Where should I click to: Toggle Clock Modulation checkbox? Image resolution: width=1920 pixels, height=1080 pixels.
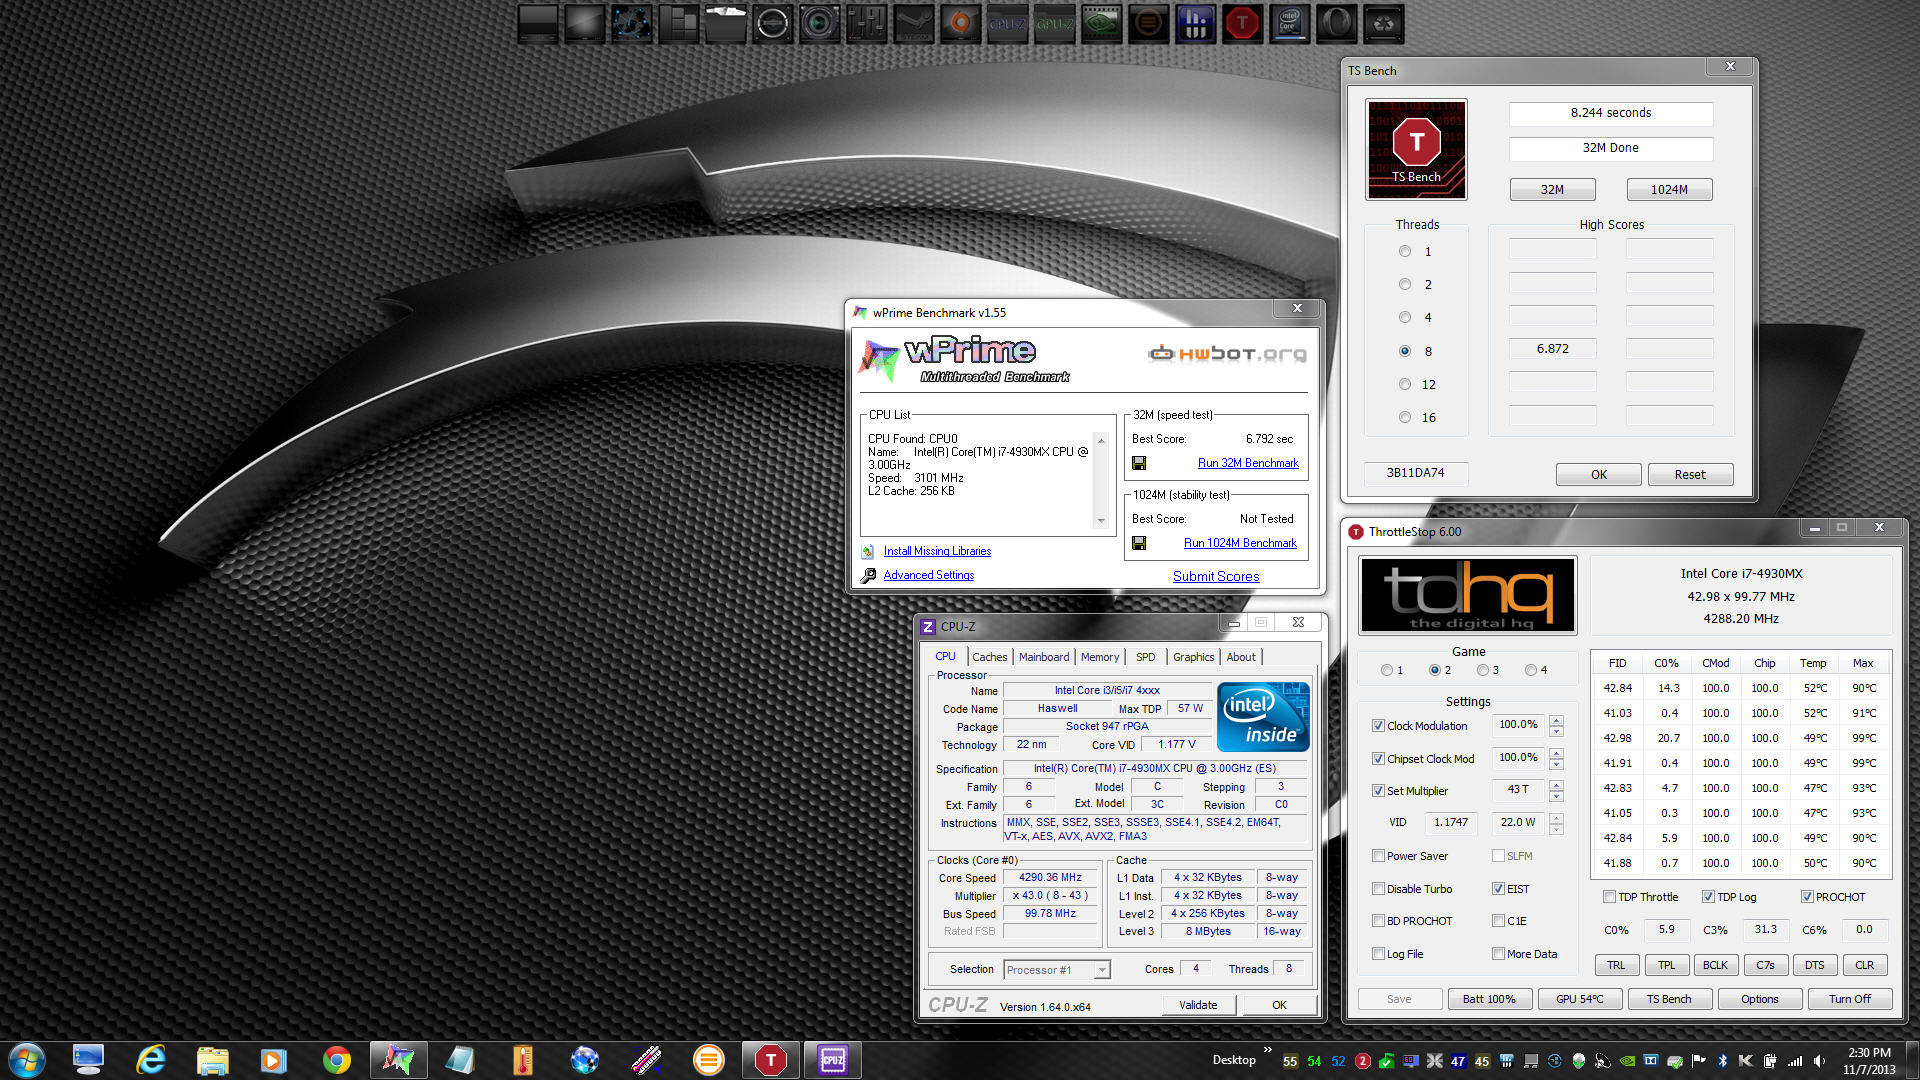[x=1378, y=726]
